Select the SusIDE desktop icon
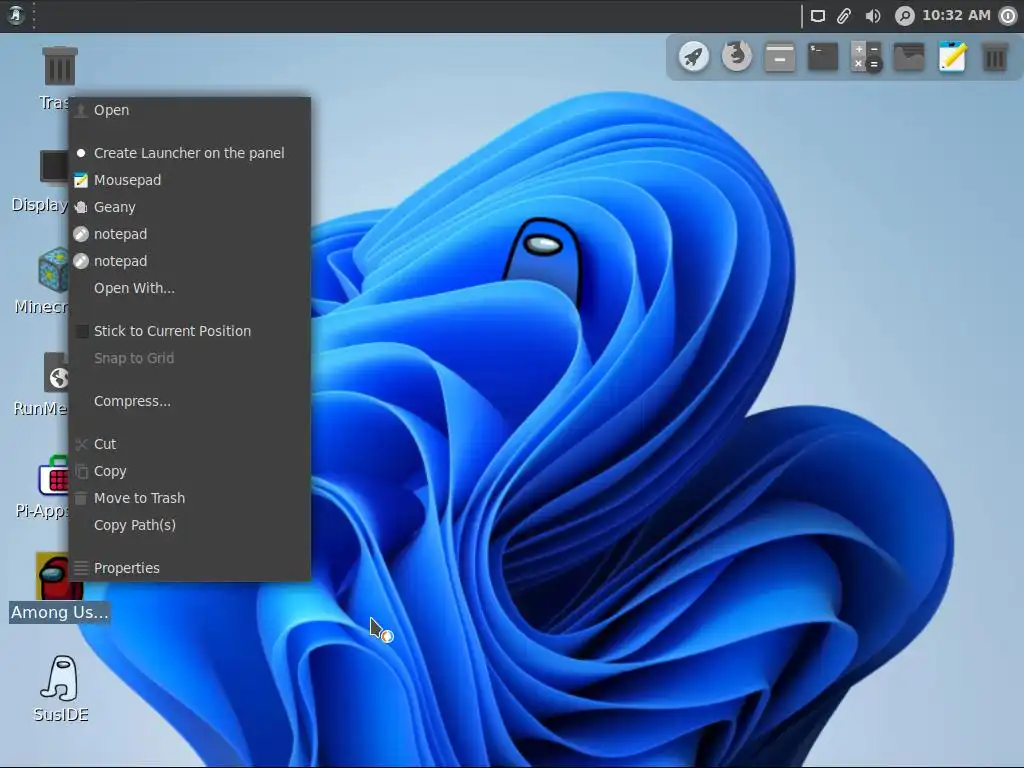The width and height of the screenshot is (1024, 768). (x=61, y=689)
